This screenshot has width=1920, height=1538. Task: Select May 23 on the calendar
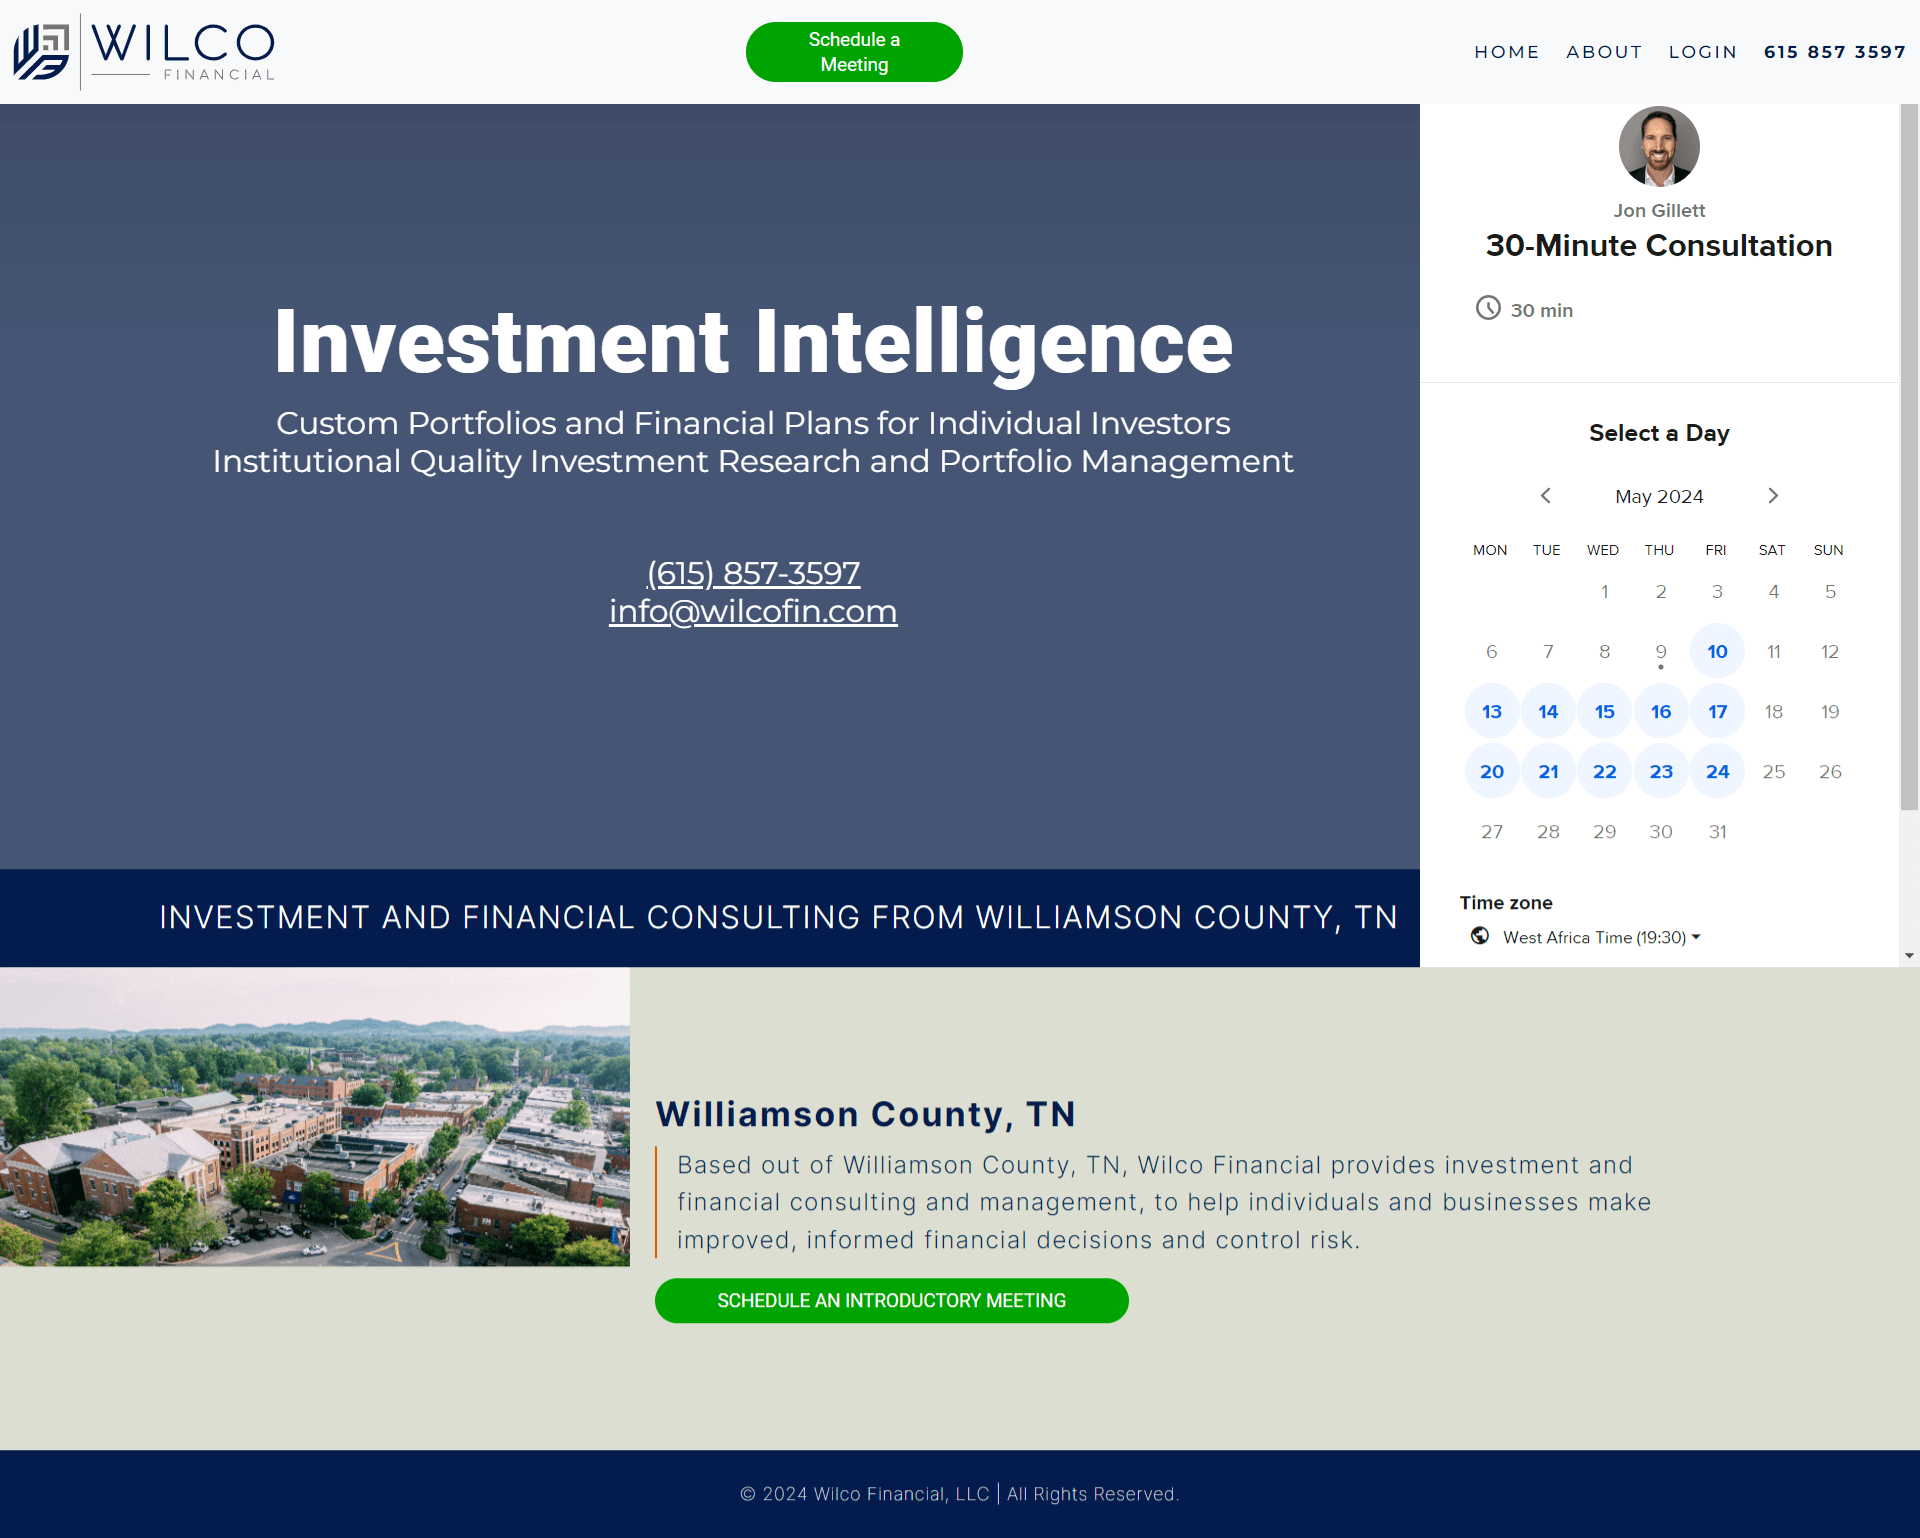click(x=1661, y=772)
